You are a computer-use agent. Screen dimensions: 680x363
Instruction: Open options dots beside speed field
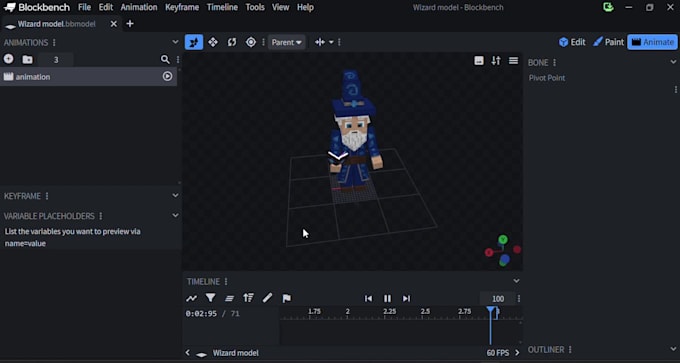(519, 298)
